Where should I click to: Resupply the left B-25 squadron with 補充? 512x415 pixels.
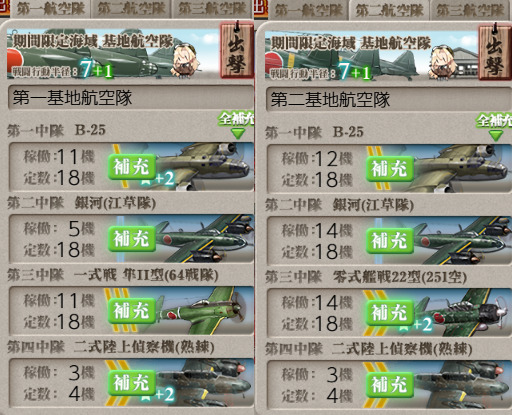click(x=132, y=167)
